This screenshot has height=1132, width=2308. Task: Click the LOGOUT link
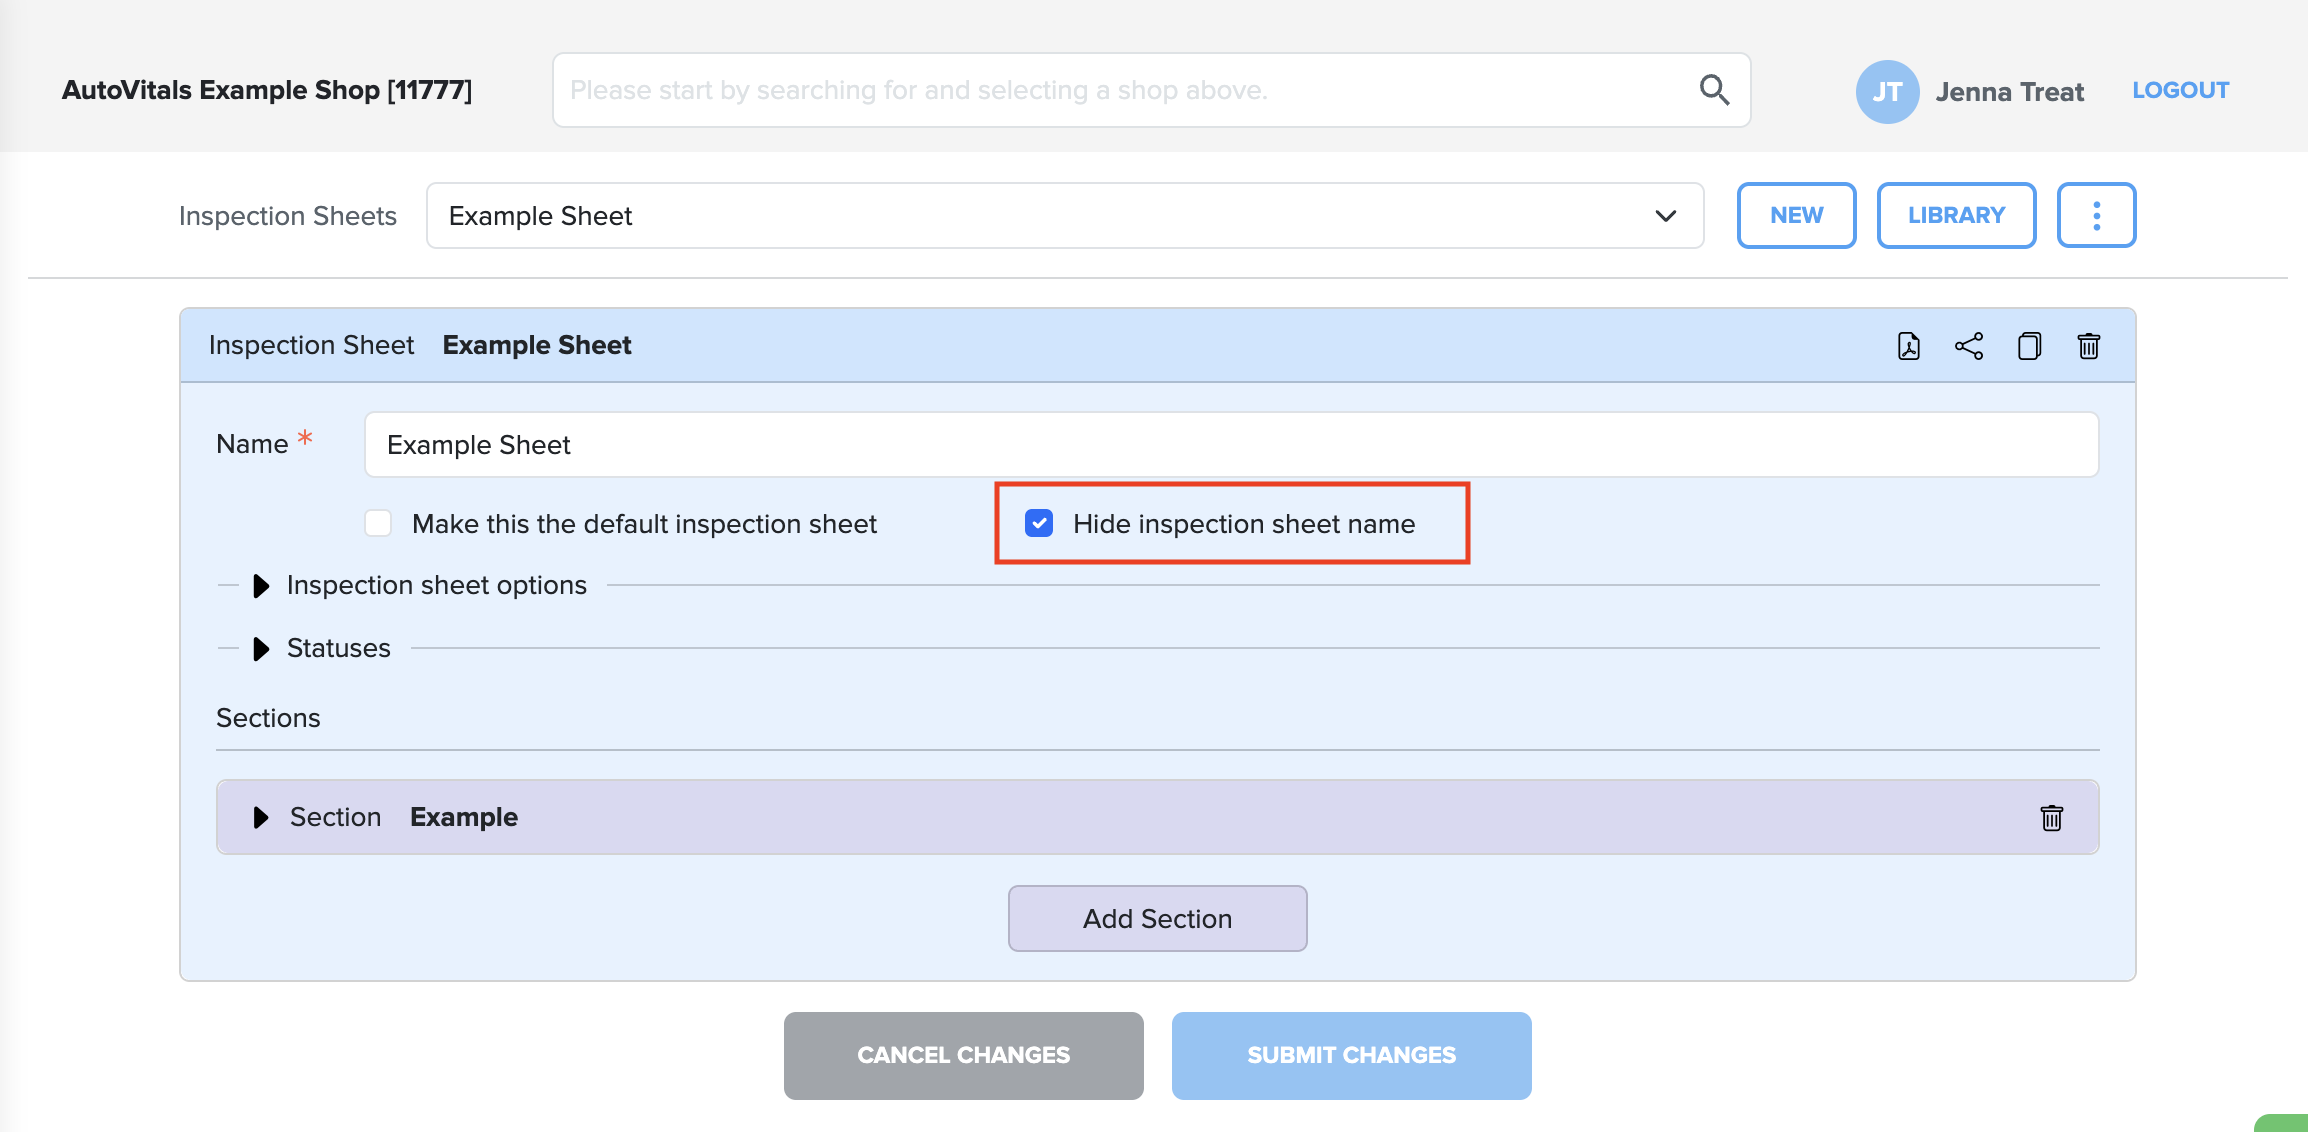(x=2181, y=90)
